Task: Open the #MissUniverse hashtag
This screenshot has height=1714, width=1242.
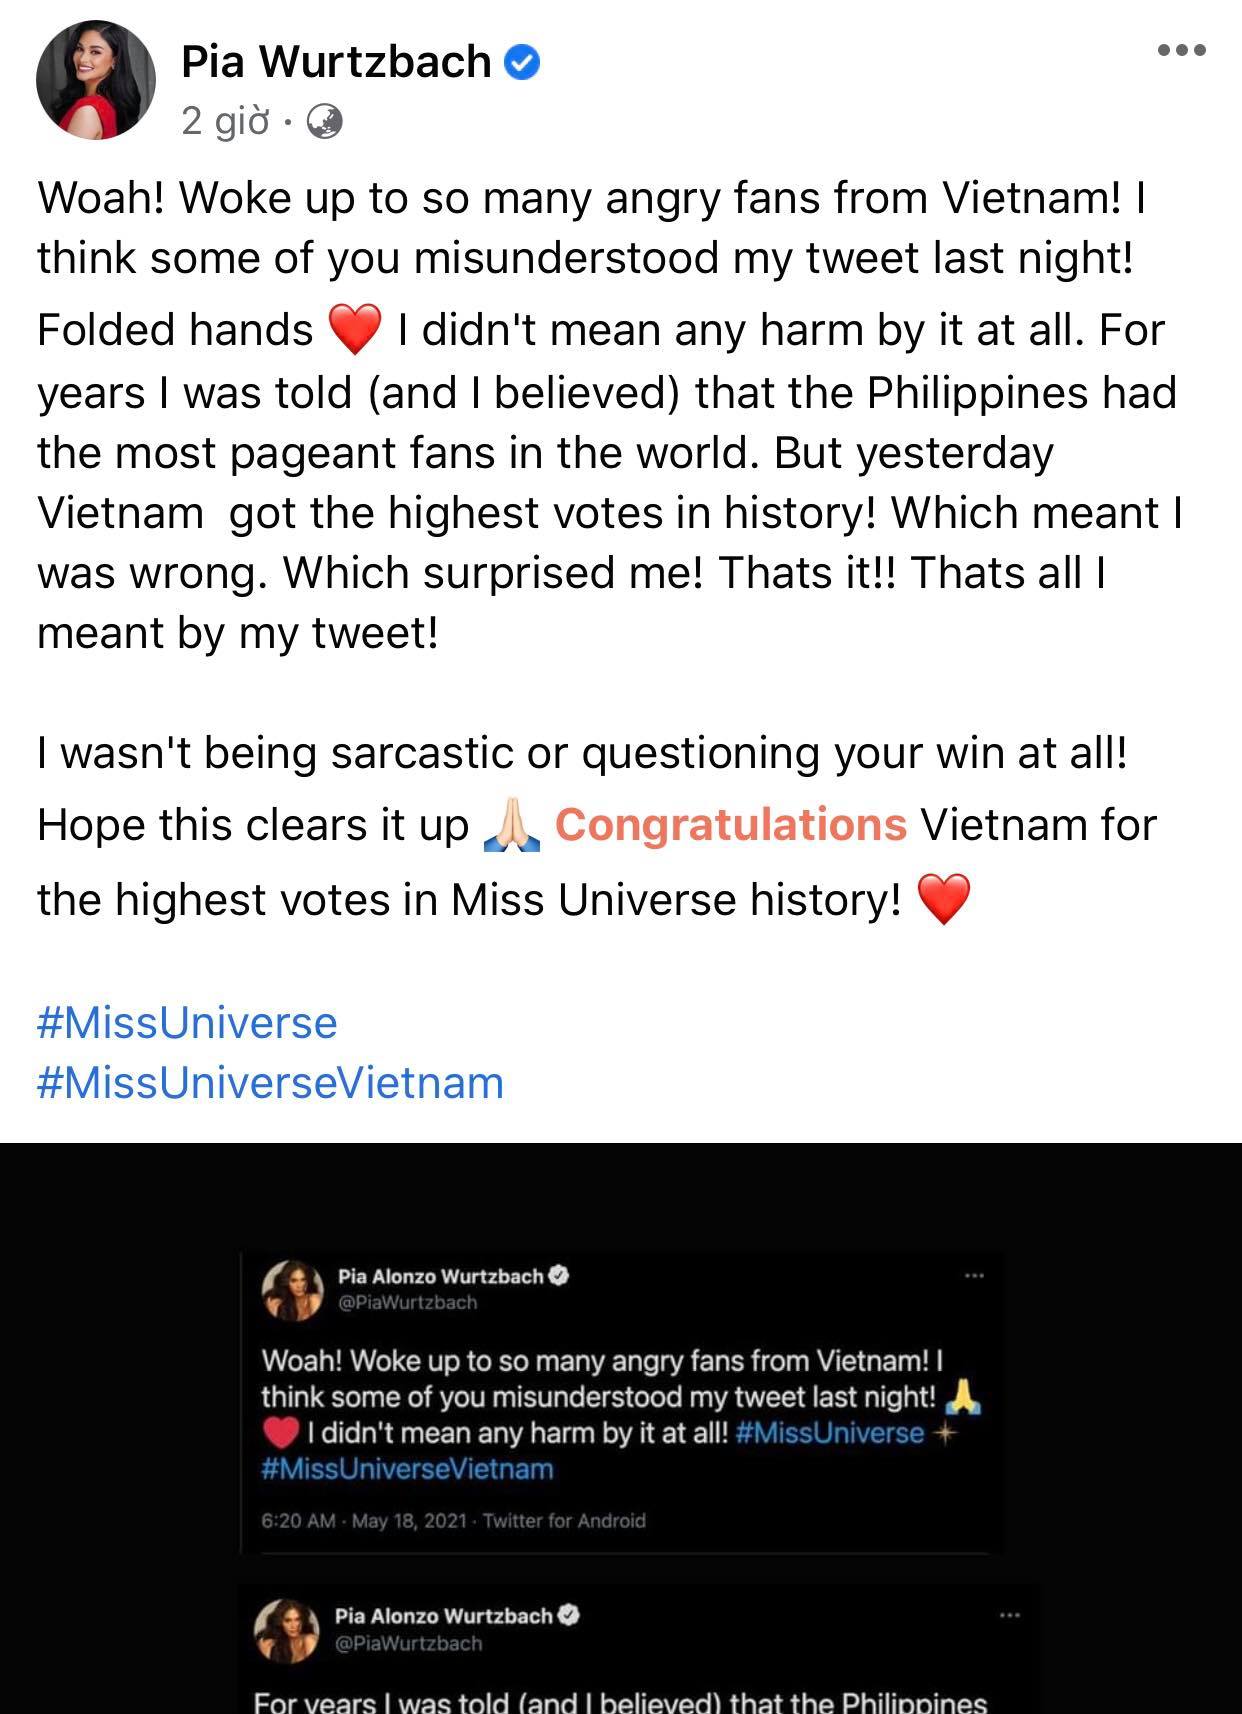Action: coord(186,1023)
